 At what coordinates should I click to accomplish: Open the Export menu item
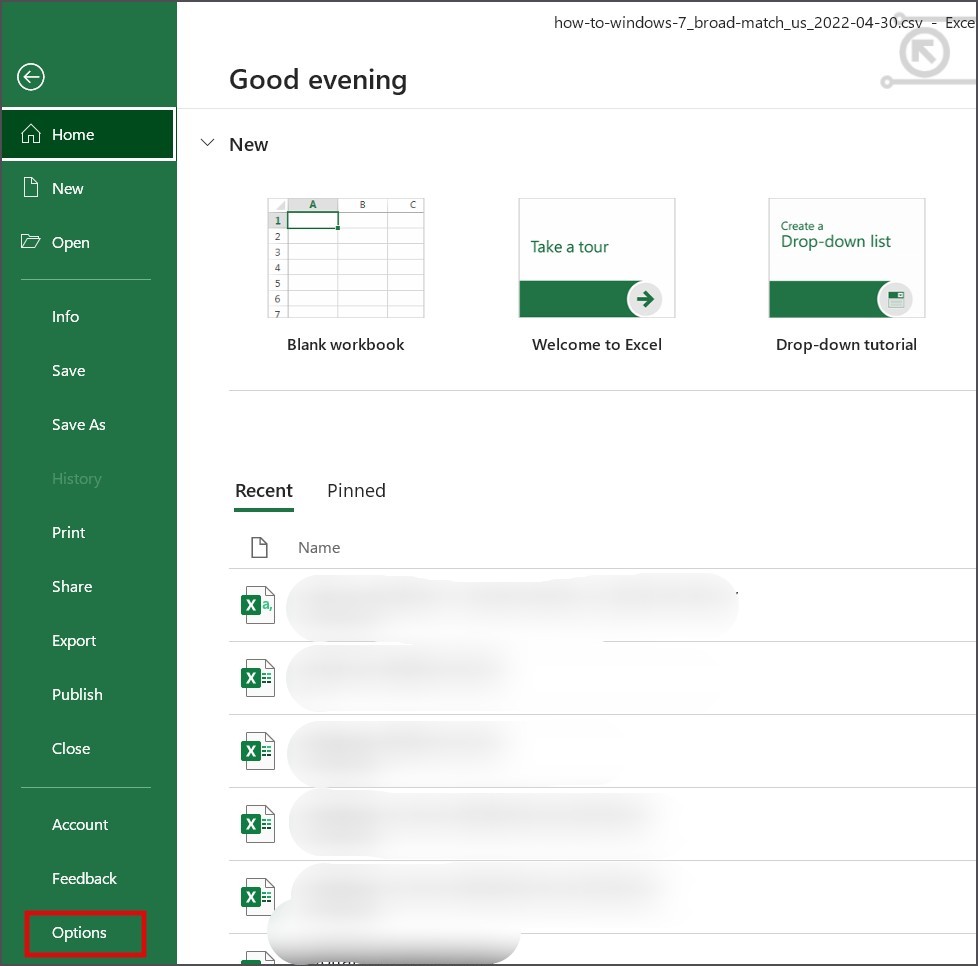click(x=74, y=641)
